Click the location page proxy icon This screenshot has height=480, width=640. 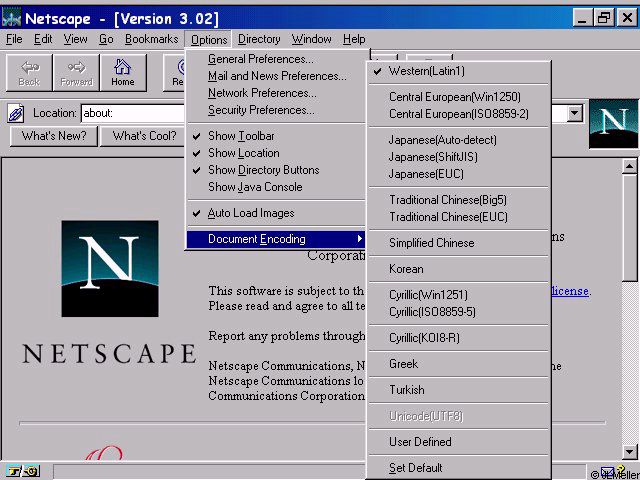point(16,113)
